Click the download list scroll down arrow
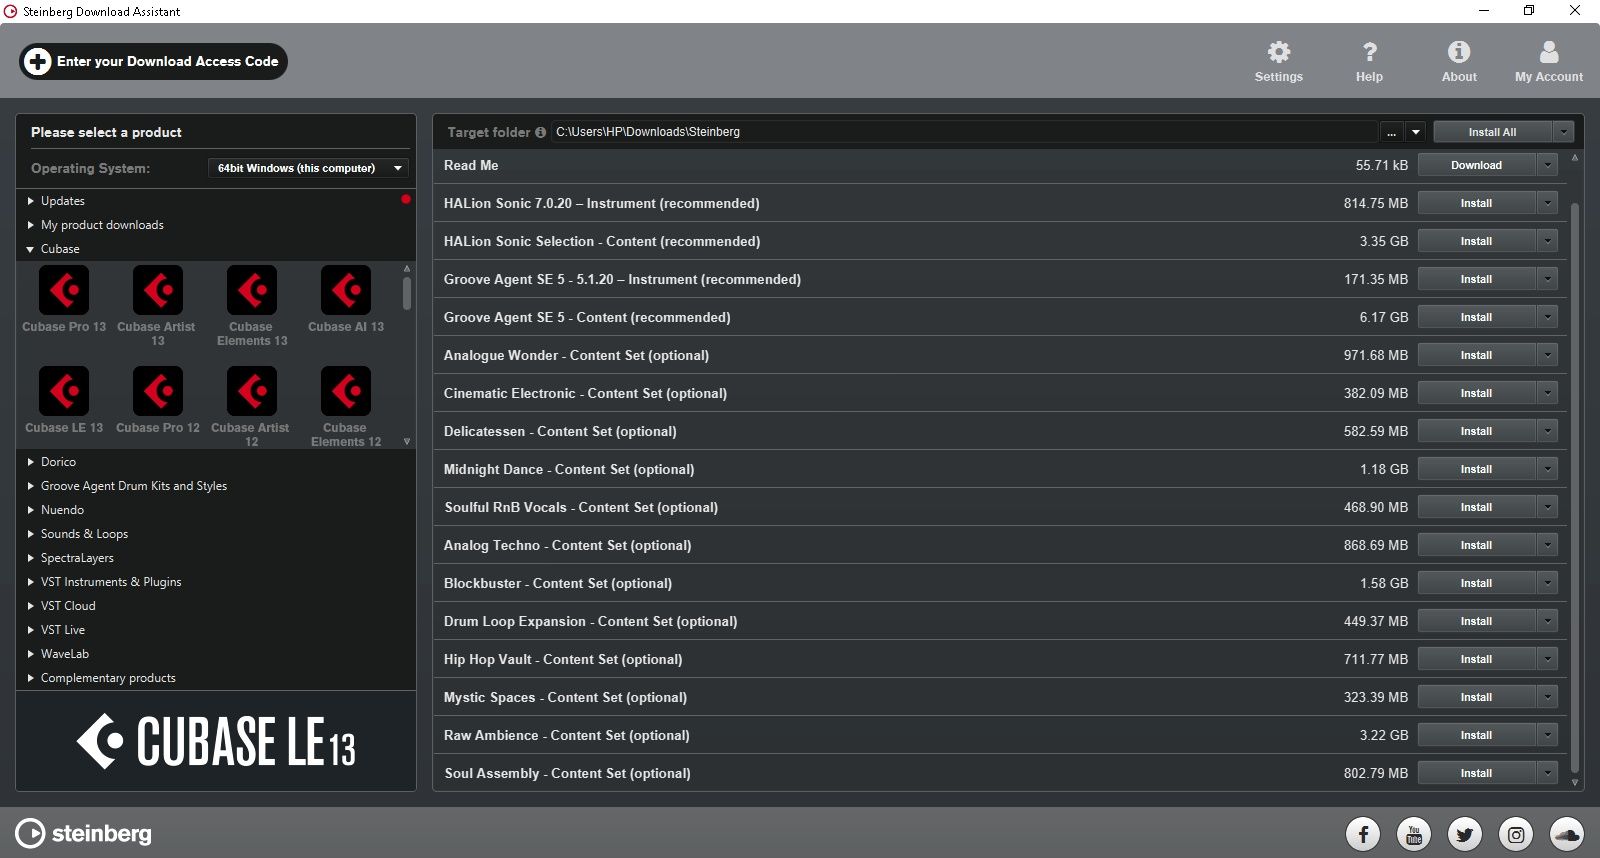 pos(1575,782)
